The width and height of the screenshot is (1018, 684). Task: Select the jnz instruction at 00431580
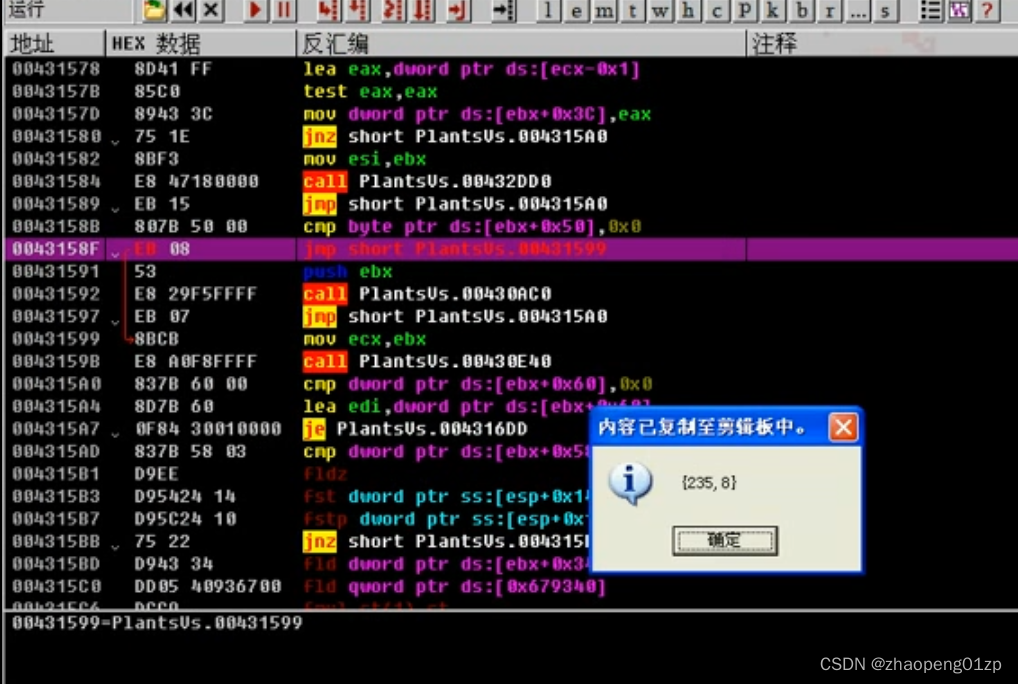(455, 136)
